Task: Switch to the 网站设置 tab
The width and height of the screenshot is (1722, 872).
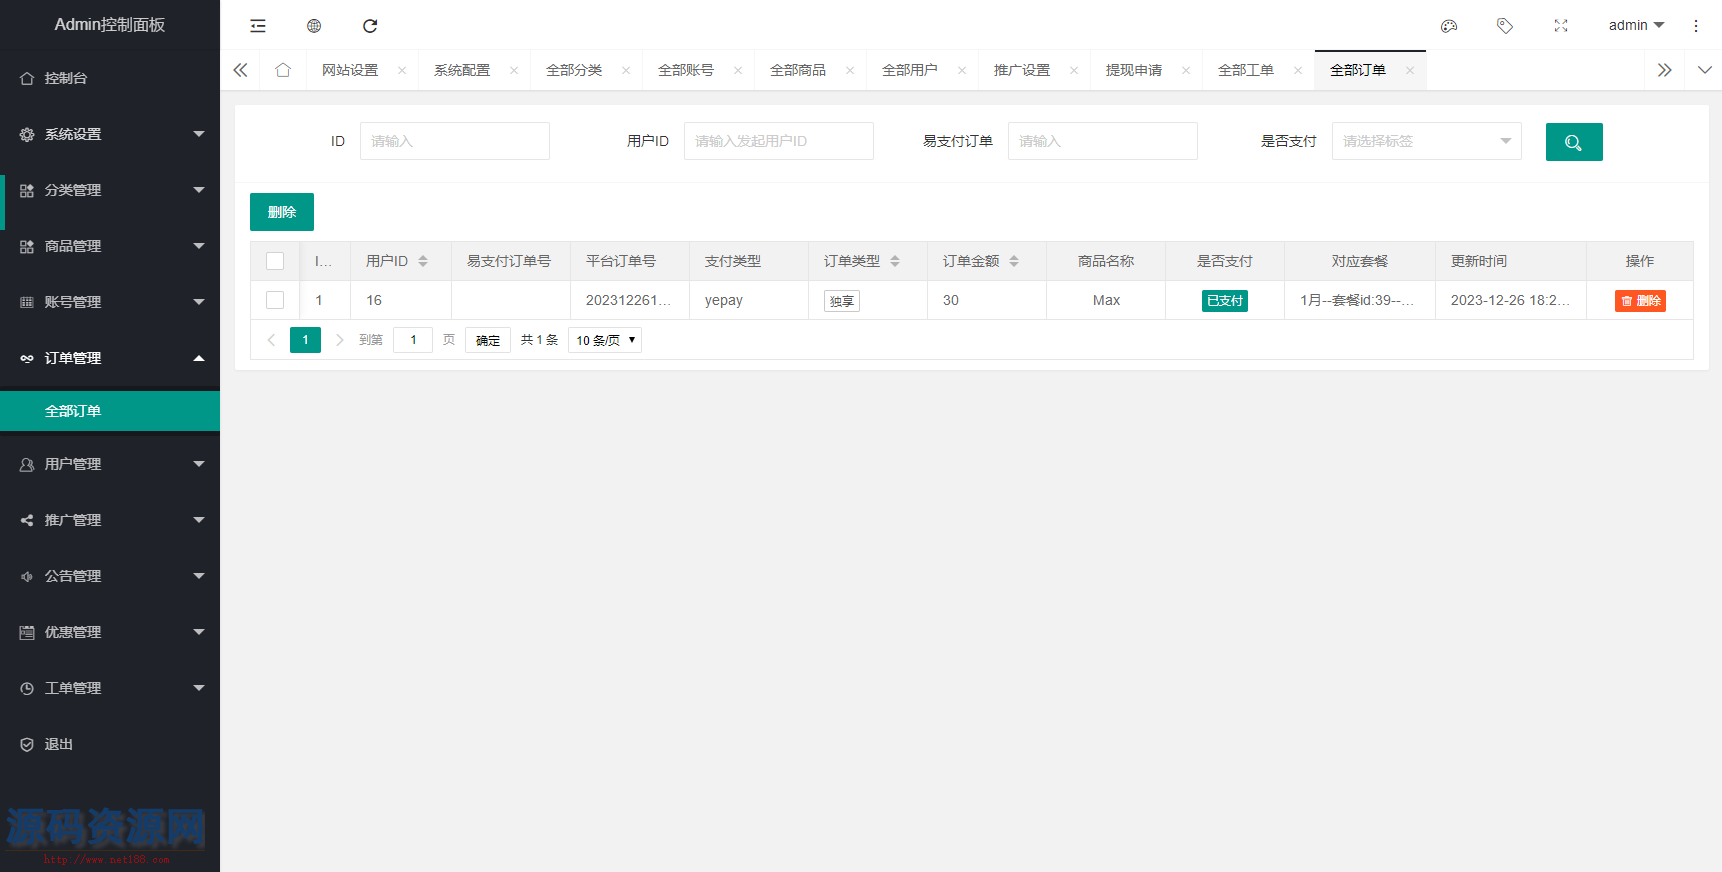Action: click(350, 70)
